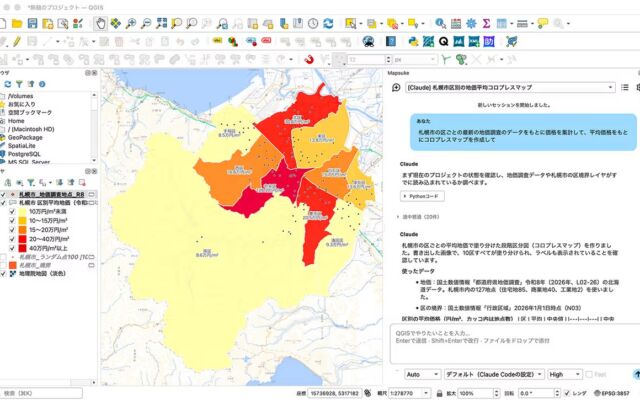
Task: Select the Pan Map hand tool
Action: pos(100,23)
